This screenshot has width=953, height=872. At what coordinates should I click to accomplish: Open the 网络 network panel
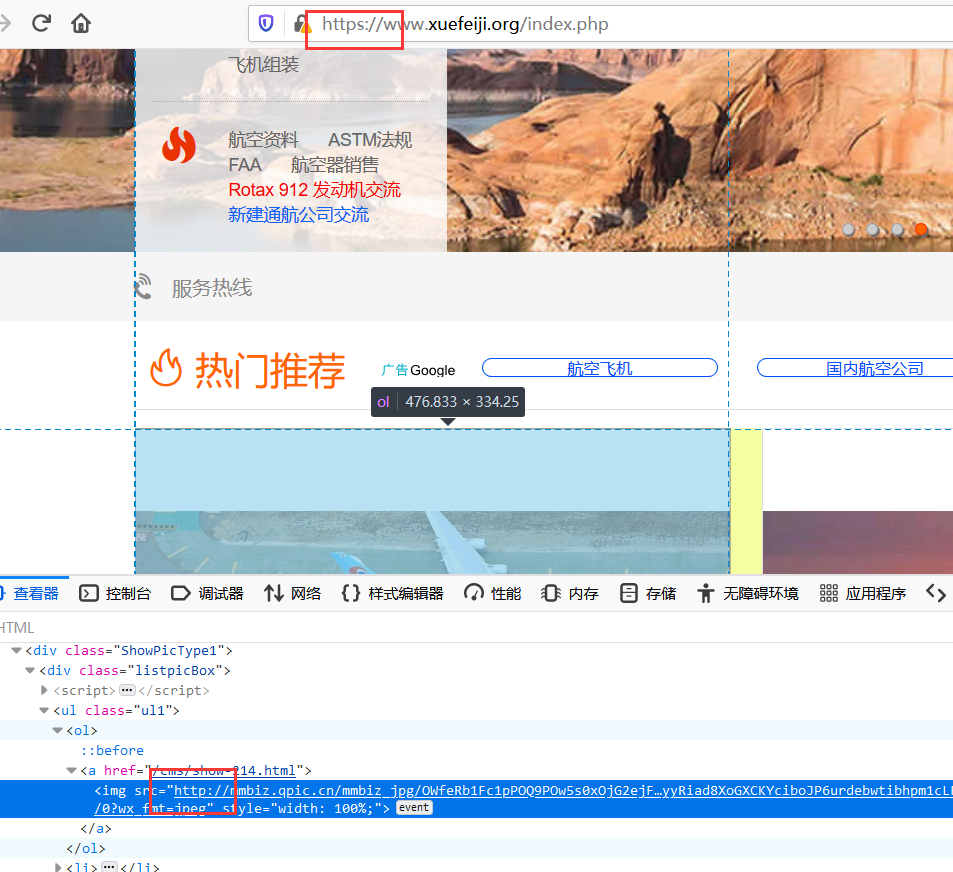(x=294, y=593)
